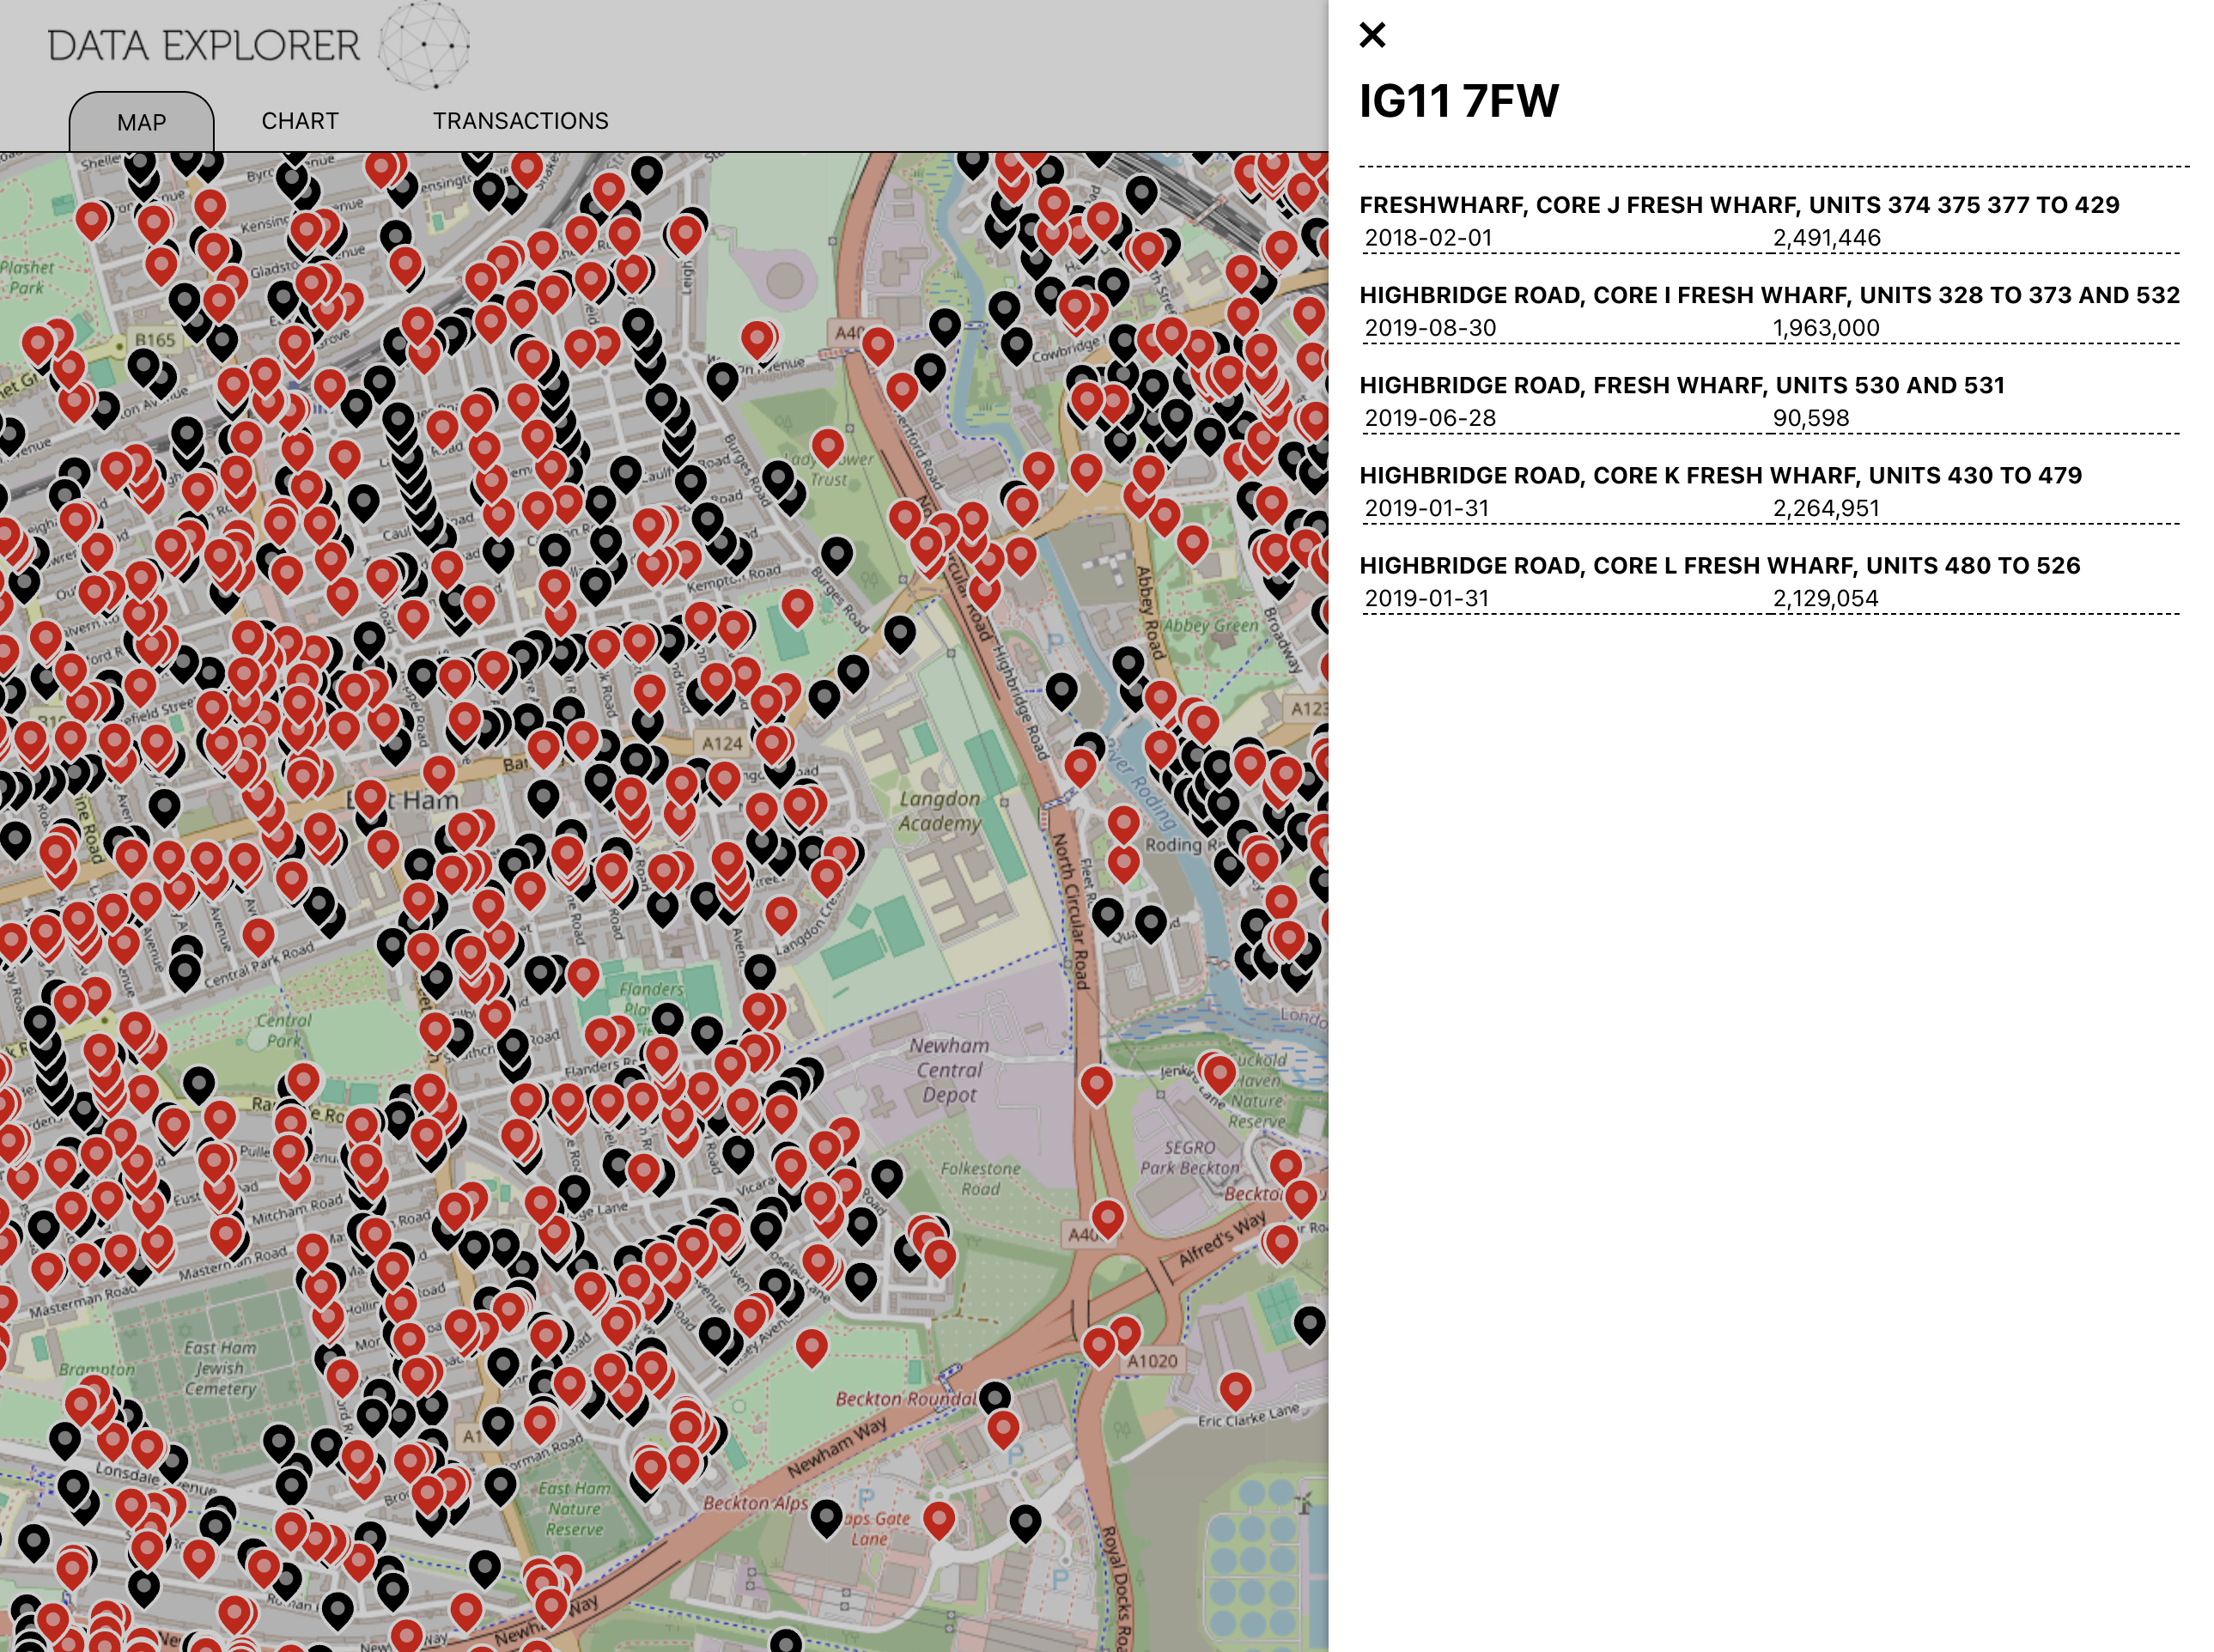Click red pin at A406 label near Alfred's Way

(1107, 1217)
